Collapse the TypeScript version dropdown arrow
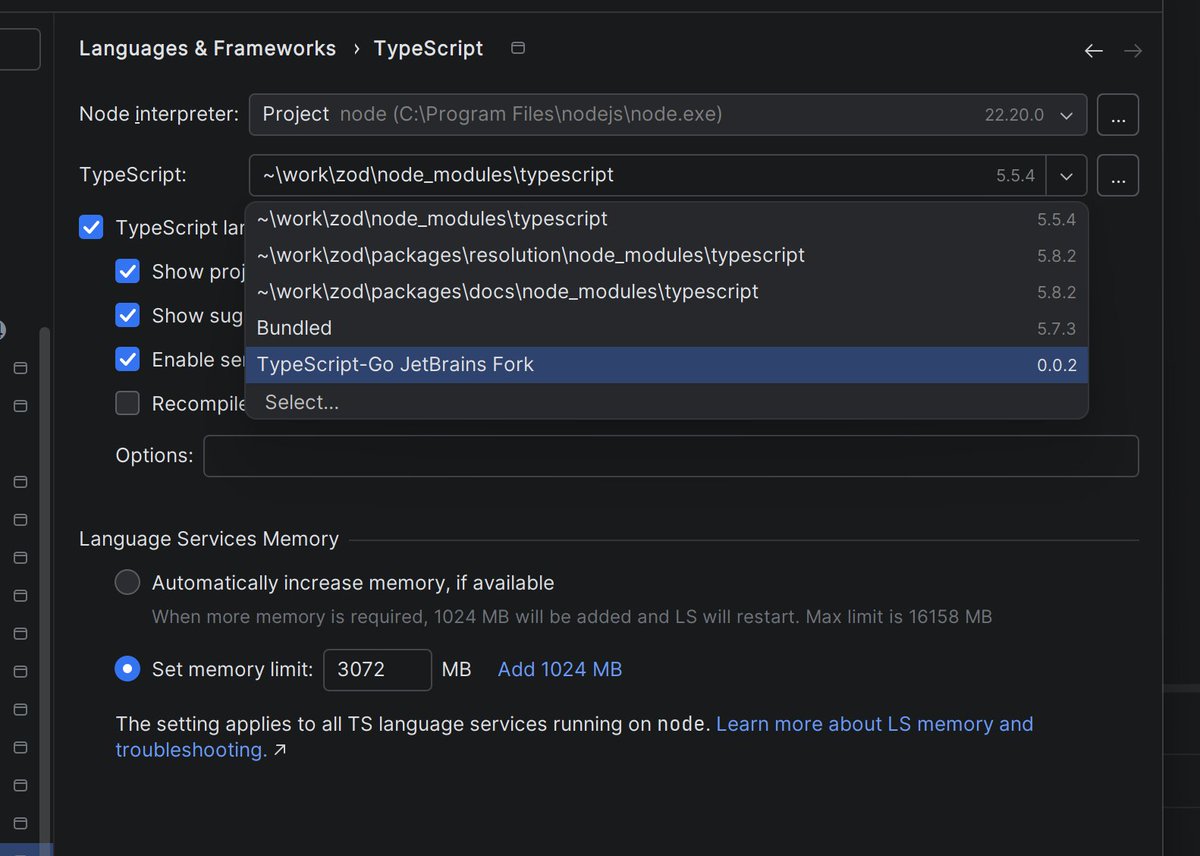The width and height of the screenshot is (1200, 856). [1066, 176]
